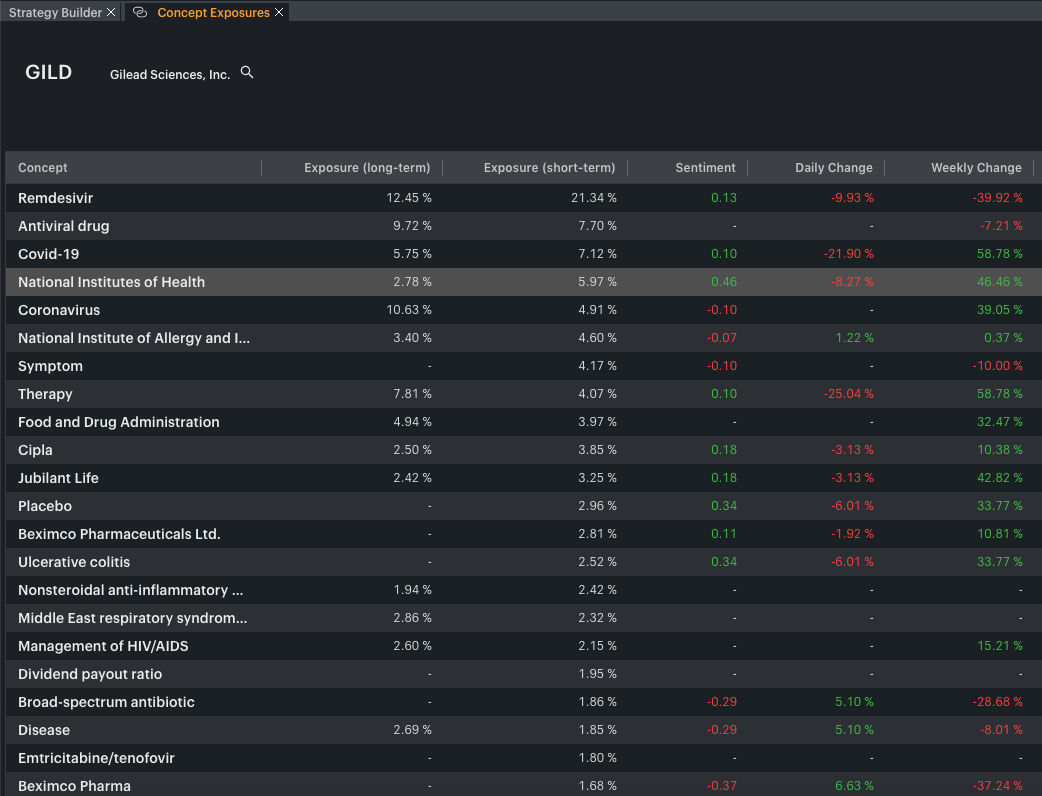Click Emtricitabine/tenofovir short-term 1.80 %

597,758
